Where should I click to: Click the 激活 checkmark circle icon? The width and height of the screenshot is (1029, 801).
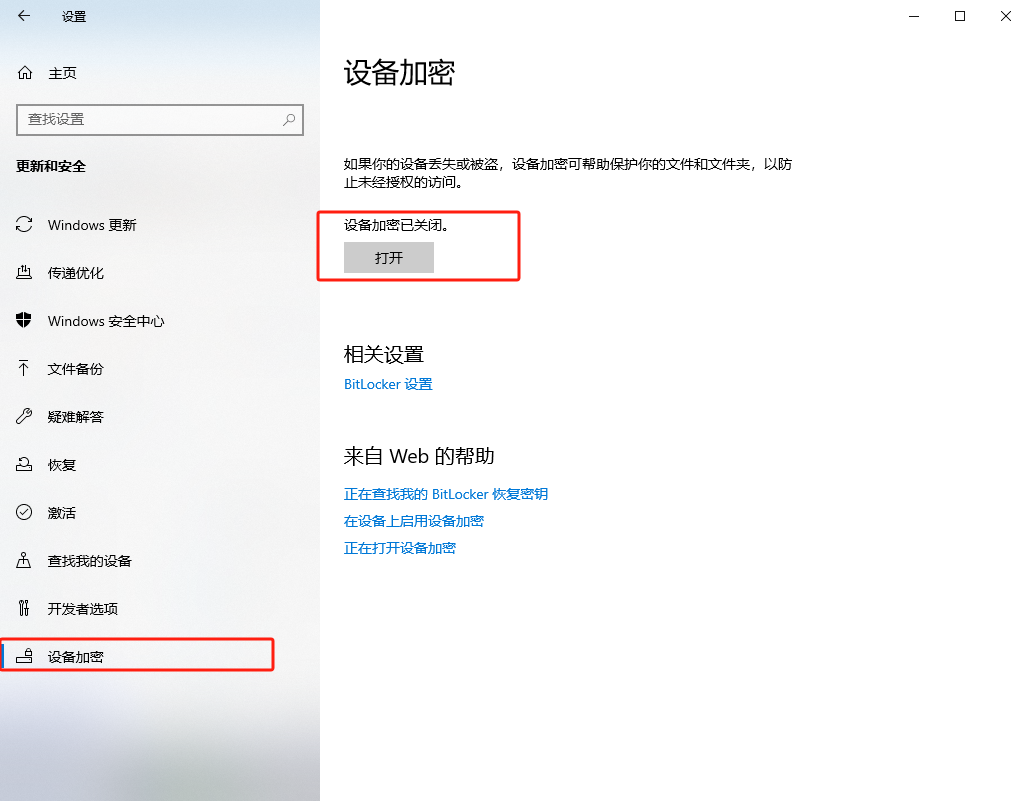click(x=24, y=512)
